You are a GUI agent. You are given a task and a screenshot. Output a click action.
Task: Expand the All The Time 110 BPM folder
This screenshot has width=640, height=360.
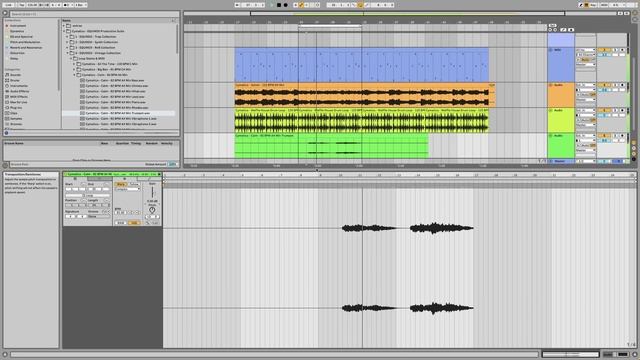tap(74, 64)
